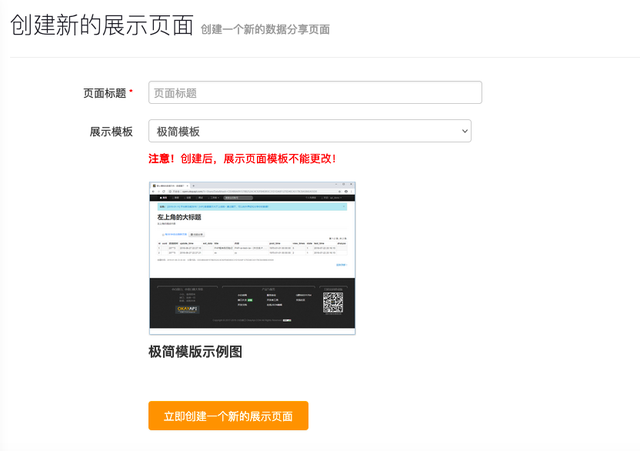
Task: Click the 页面标题 input field
Action: 315,93
